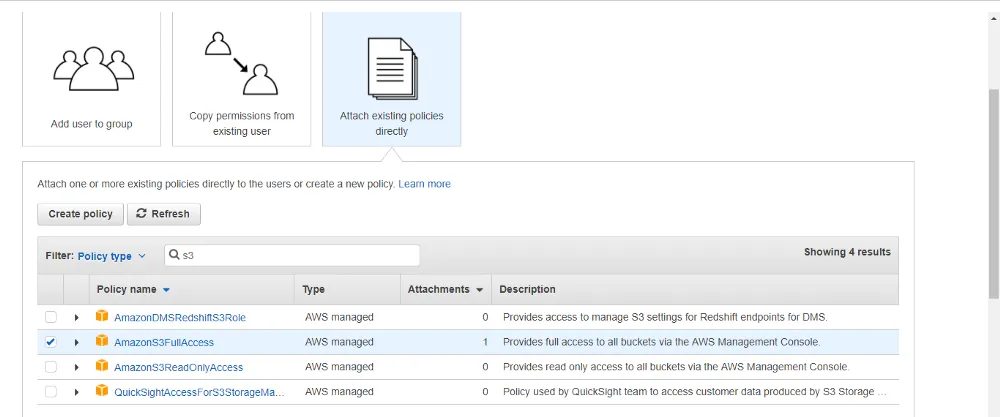Click the QuickSight policy description text
The image size is (1000, 417).
(695, 391)
